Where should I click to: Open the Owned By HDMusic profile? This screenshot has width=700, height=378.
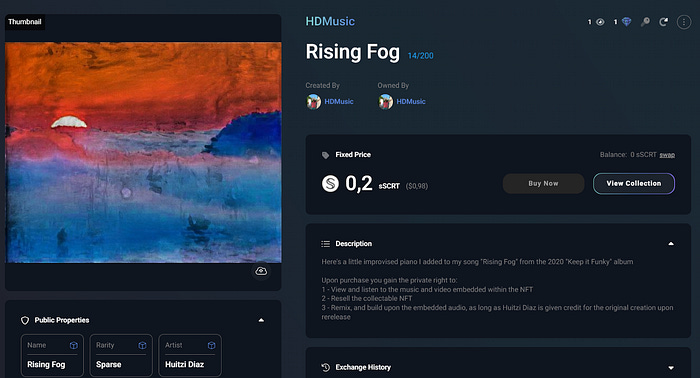[402, 102]
